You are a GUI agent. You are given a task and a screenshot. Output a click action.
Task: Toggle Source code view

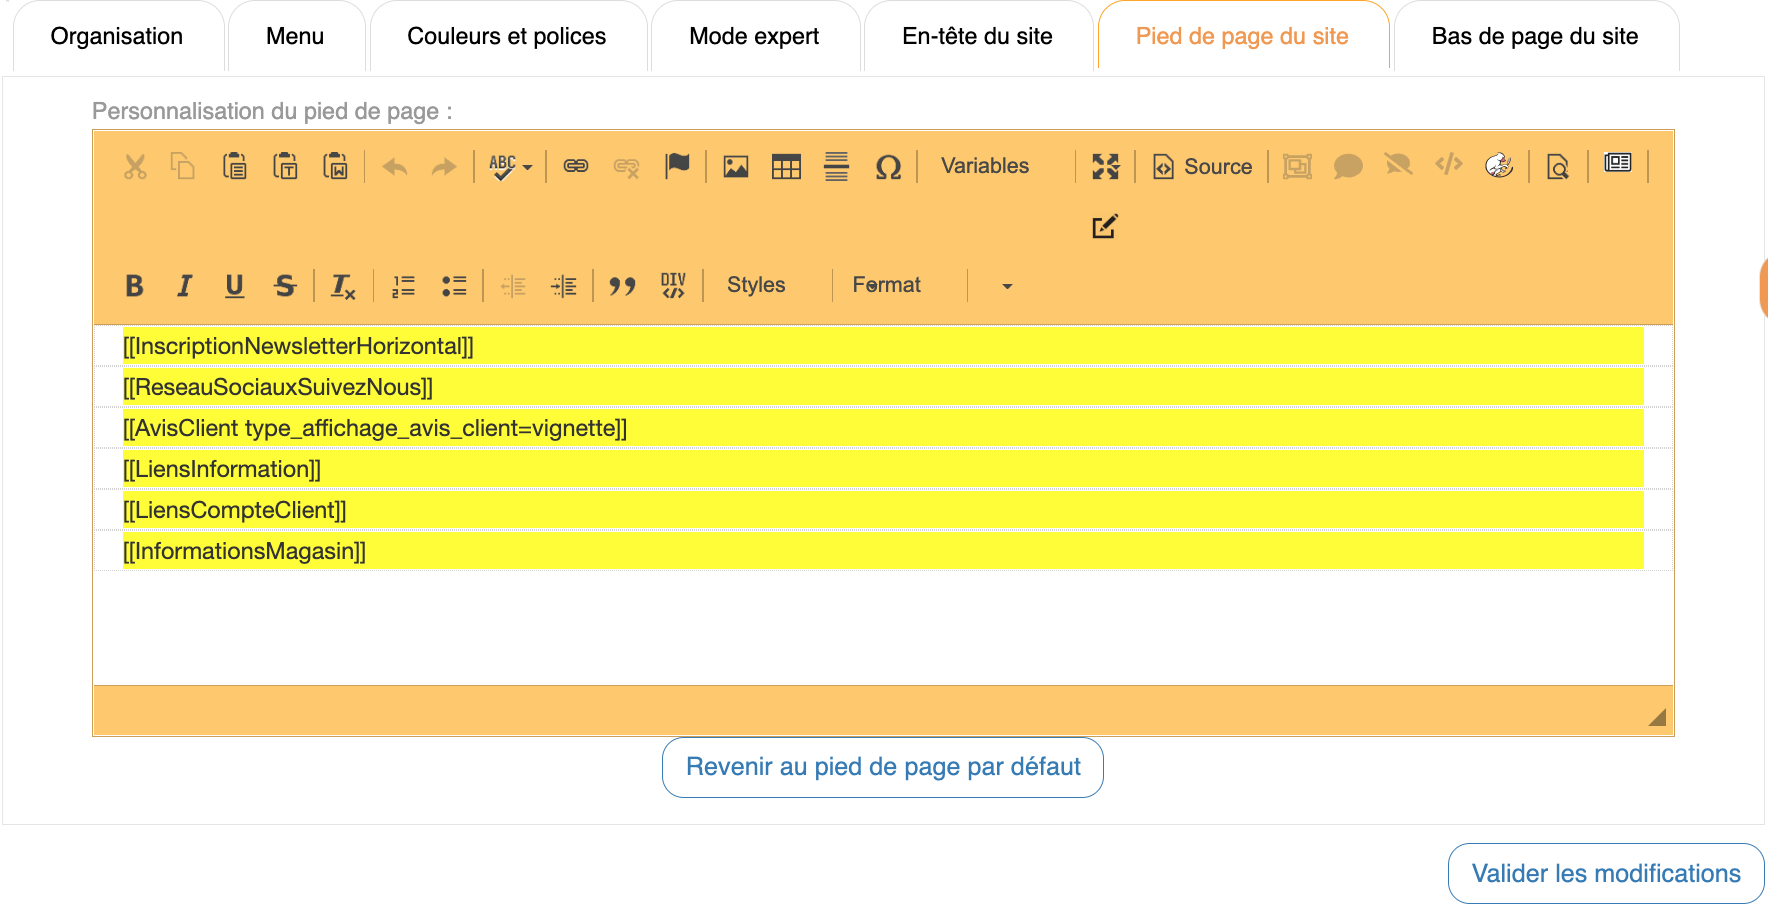(1202, 167)
